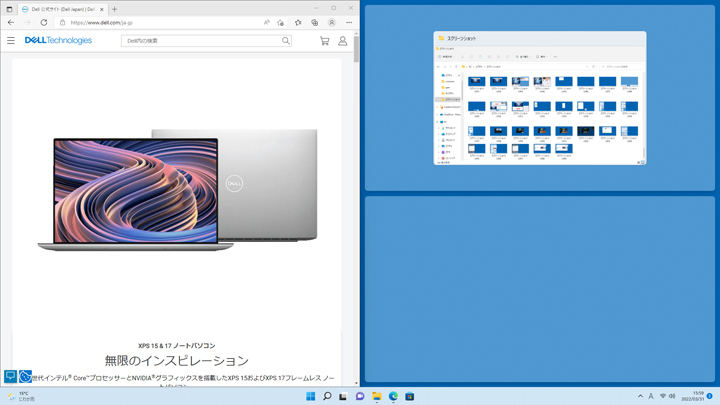Open the Edge profile icon
Image resolution: width=720 pixels, height=405 pixels.
coord(332,22)
